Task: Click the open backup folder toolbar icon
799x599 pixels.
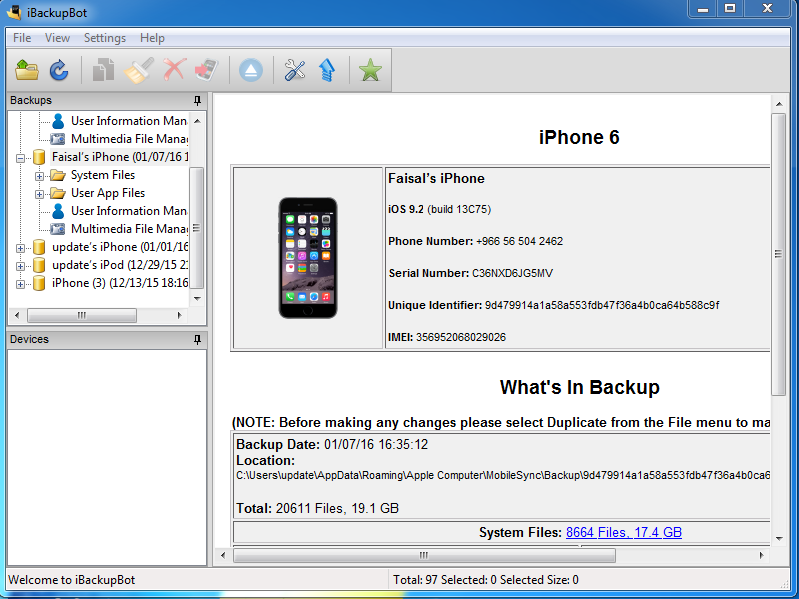Action: (27, 70)
